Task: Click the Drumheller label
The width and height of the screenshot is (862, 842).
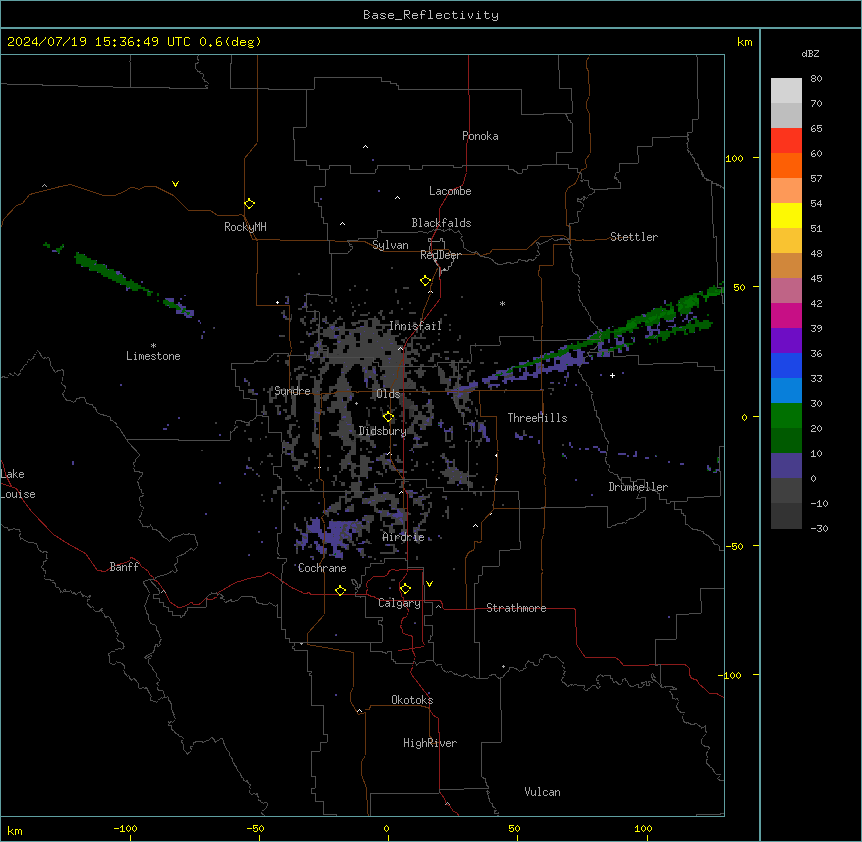Action: pos(638,487)
